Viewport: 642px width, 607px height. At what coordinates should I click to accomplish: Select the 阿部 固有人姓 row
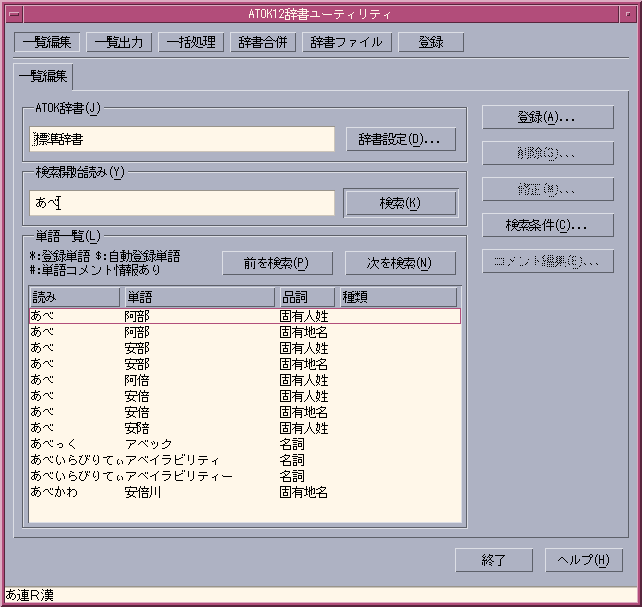coord(245,316)
